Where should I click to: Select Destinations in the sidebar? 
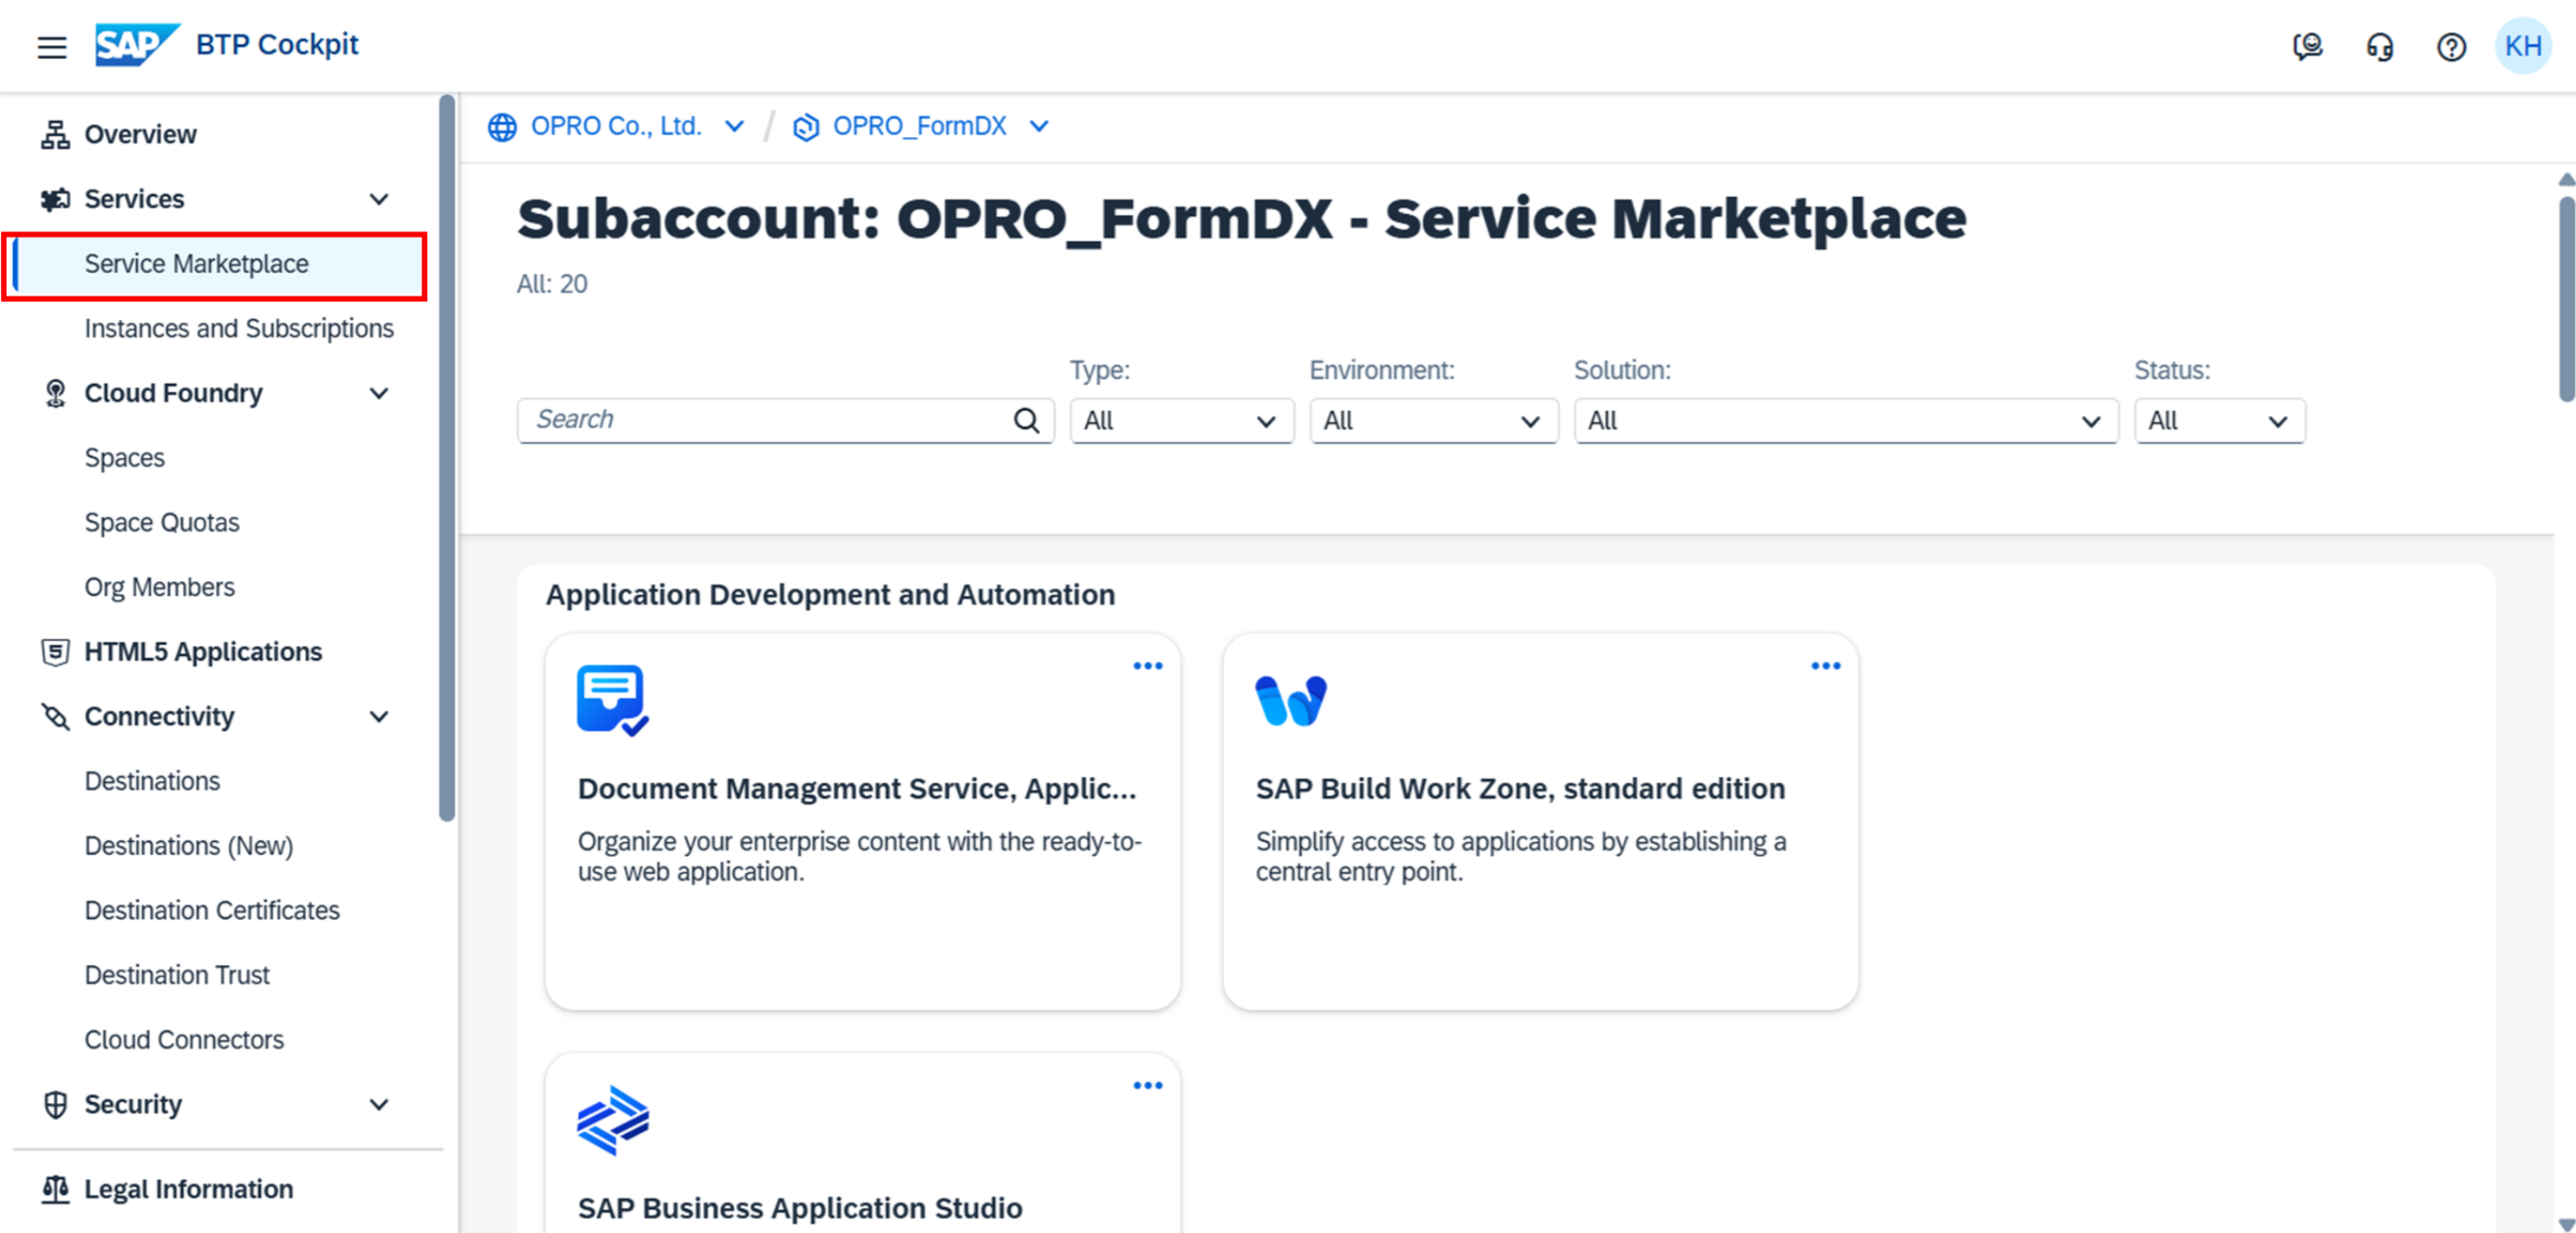coord(152,781)
